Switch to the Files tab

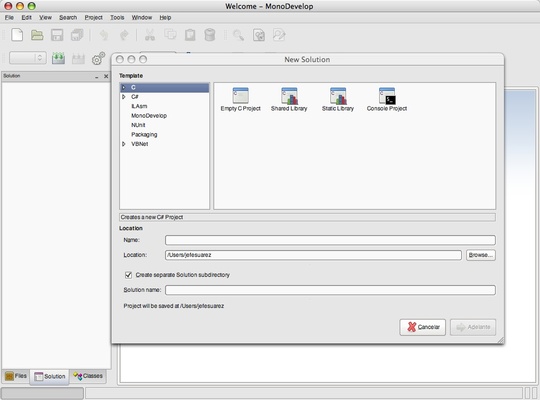coord(16,376)
